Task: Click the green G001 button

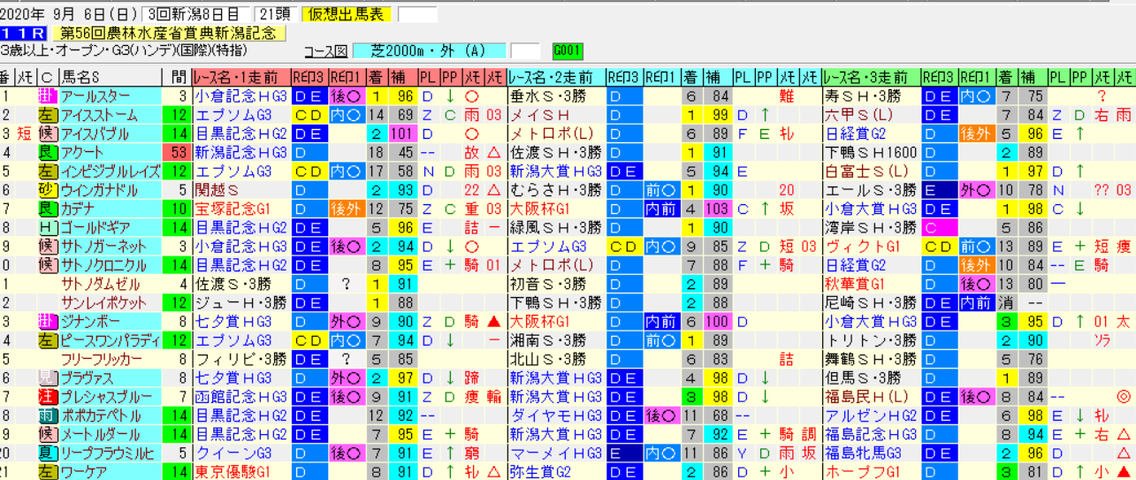Action: pos(567,51)
